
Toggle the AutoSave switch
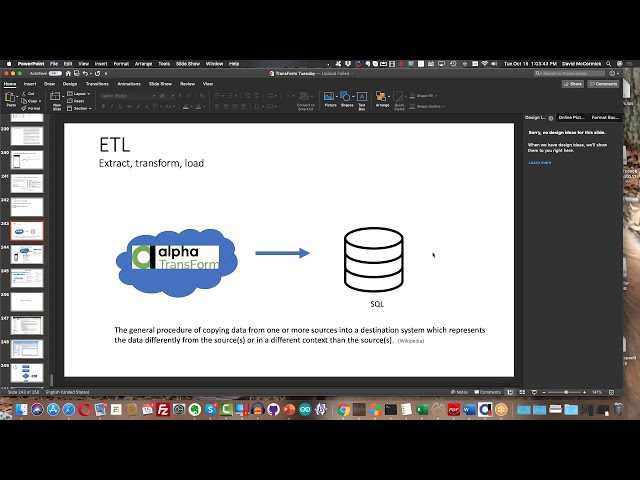[x=55, y=73]
